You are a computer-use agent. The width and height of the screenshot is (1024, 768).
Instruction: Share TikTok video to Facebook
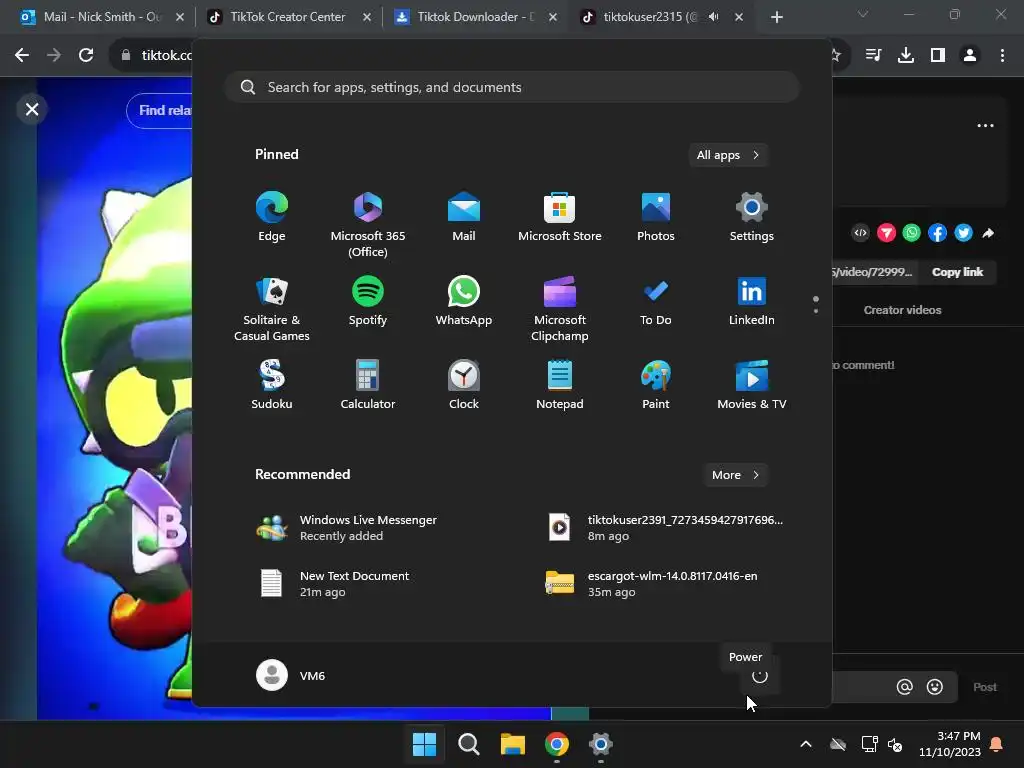pyautogui.click(x=937, y=232)
